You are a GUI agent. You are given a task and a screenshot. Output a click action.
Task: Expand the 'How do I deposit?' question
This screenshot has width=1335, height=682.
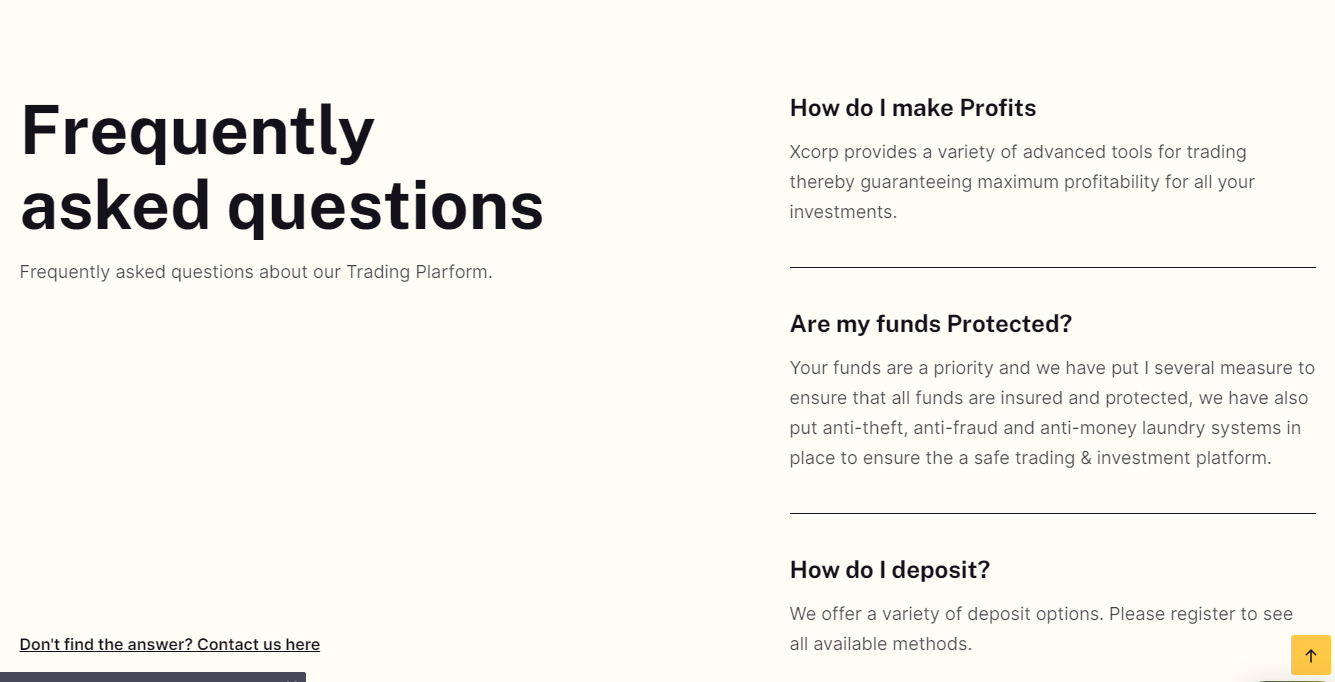pyautogui.click(x=890, y=570)
